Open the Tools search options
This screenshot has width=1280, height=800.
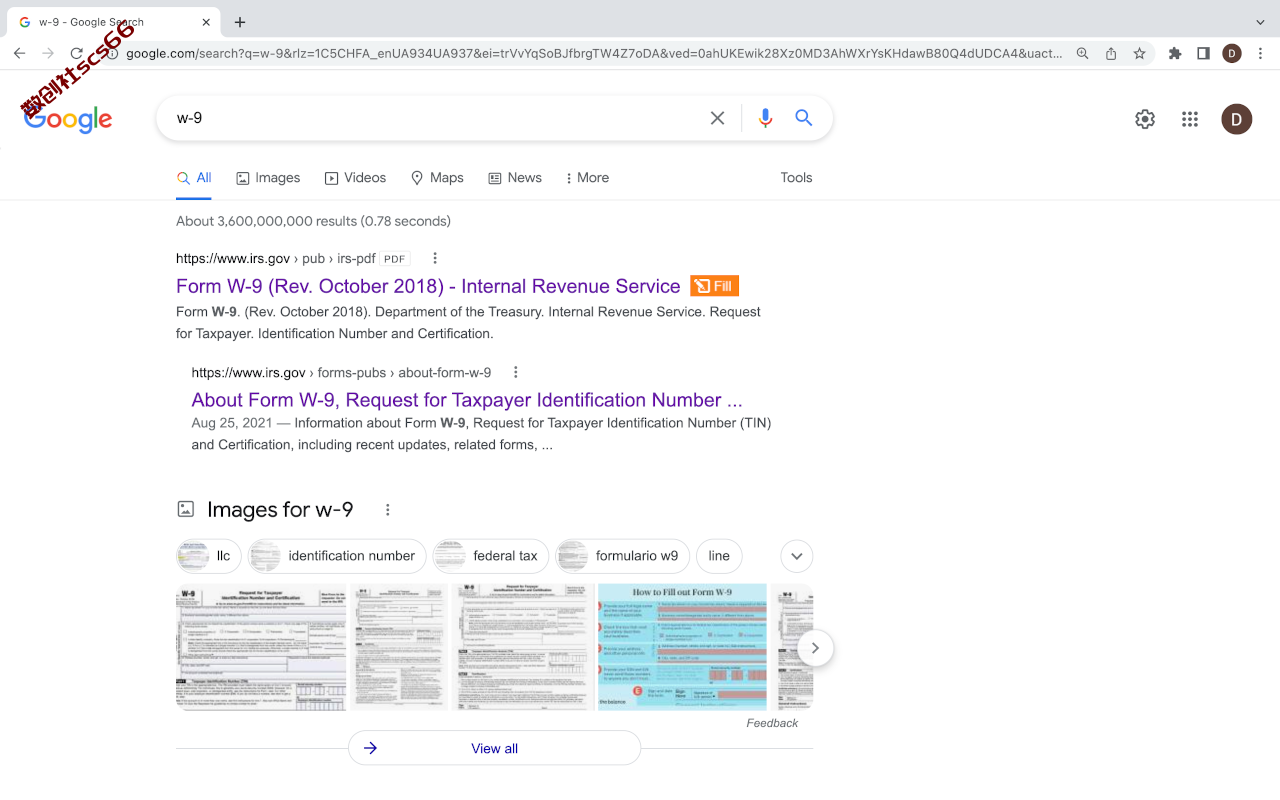[x=796, y=178]
